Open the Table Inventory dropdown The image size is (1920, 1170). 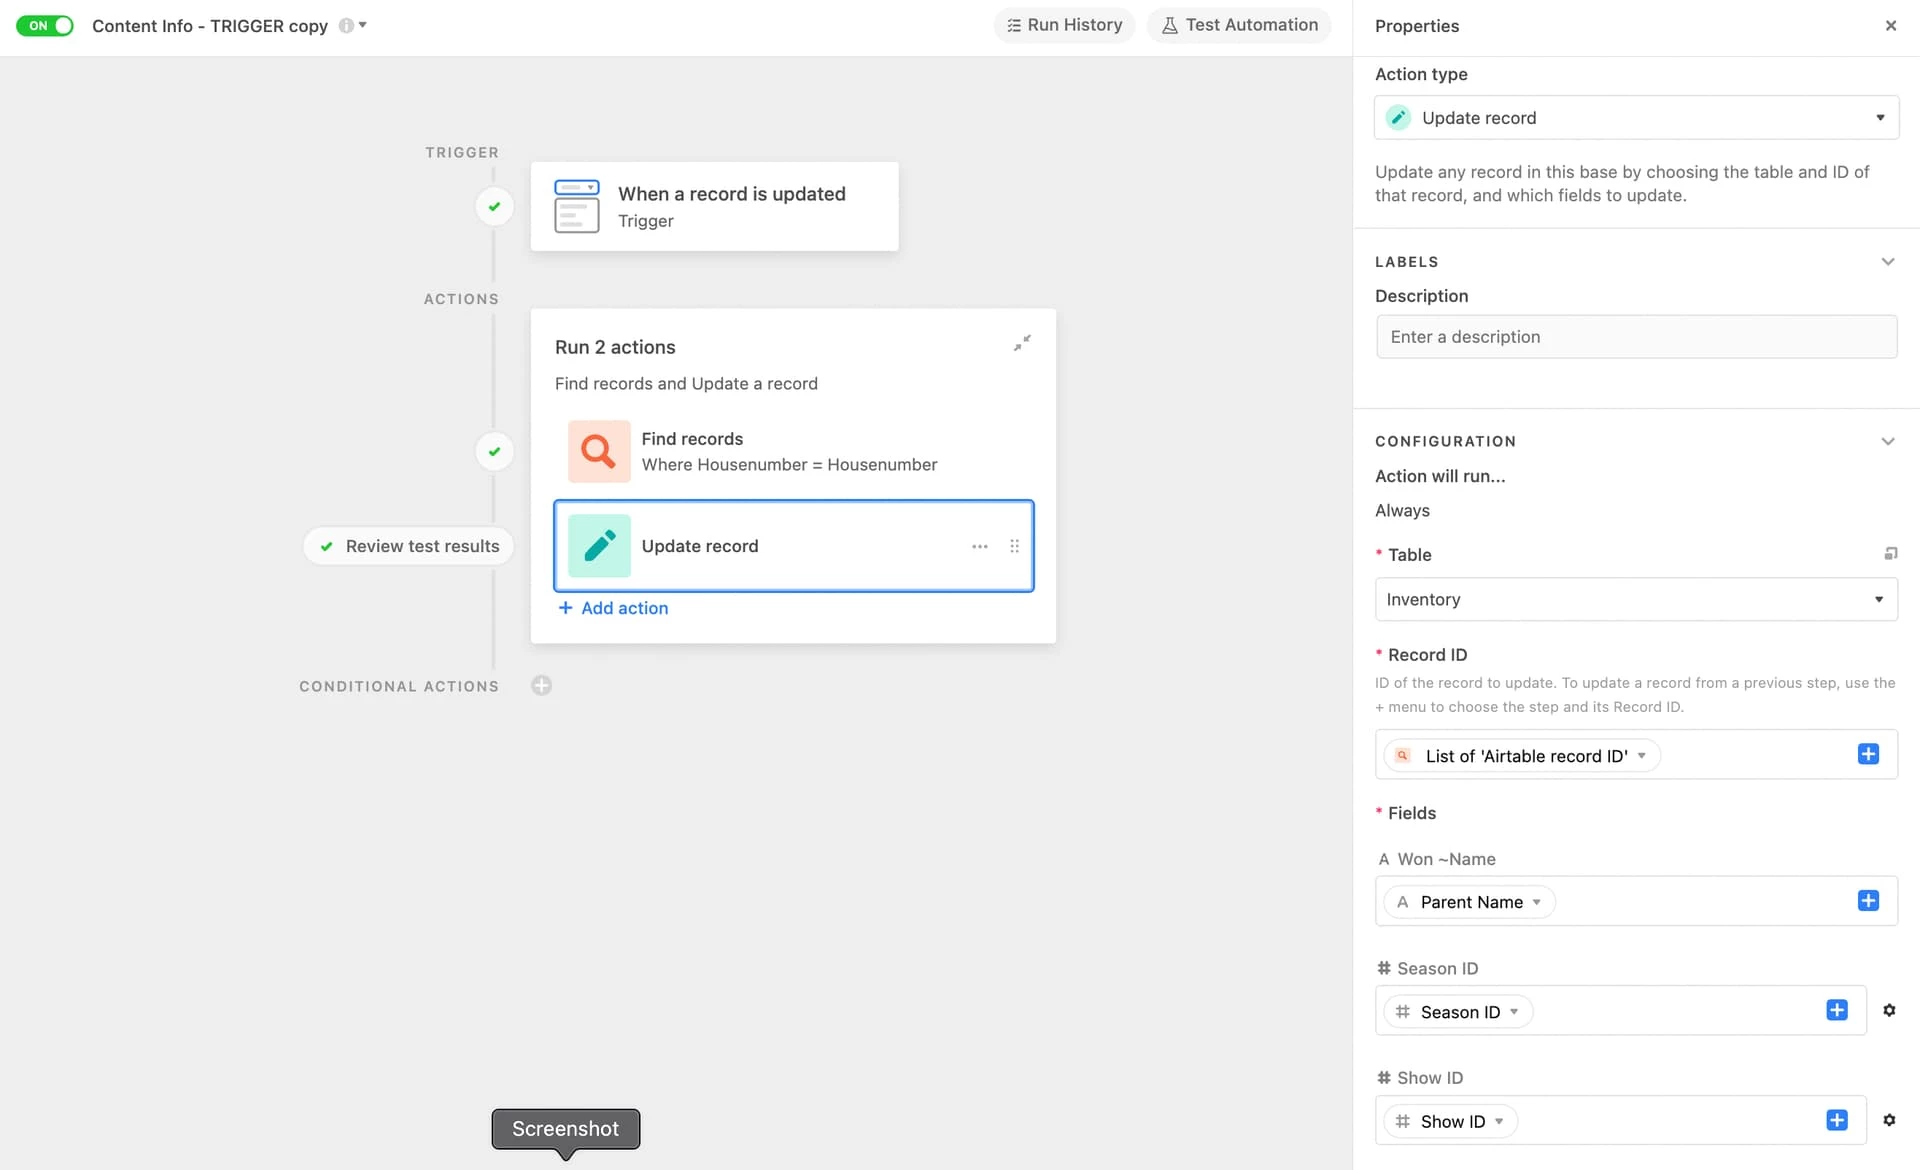click(x=1636, y=599)
